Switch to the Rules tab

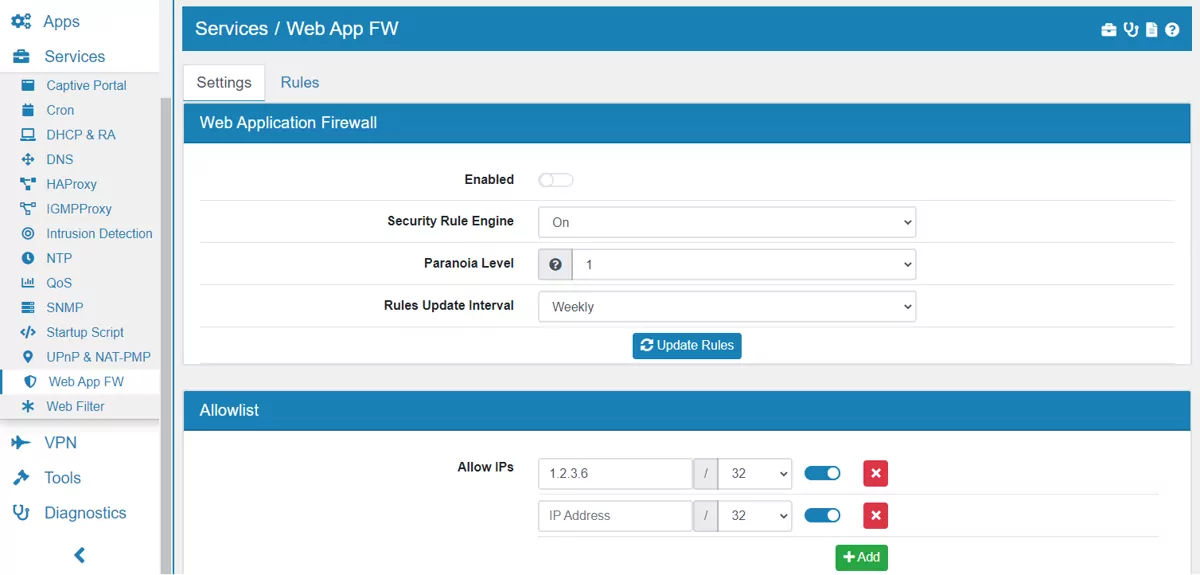click(x=300, y=83)
